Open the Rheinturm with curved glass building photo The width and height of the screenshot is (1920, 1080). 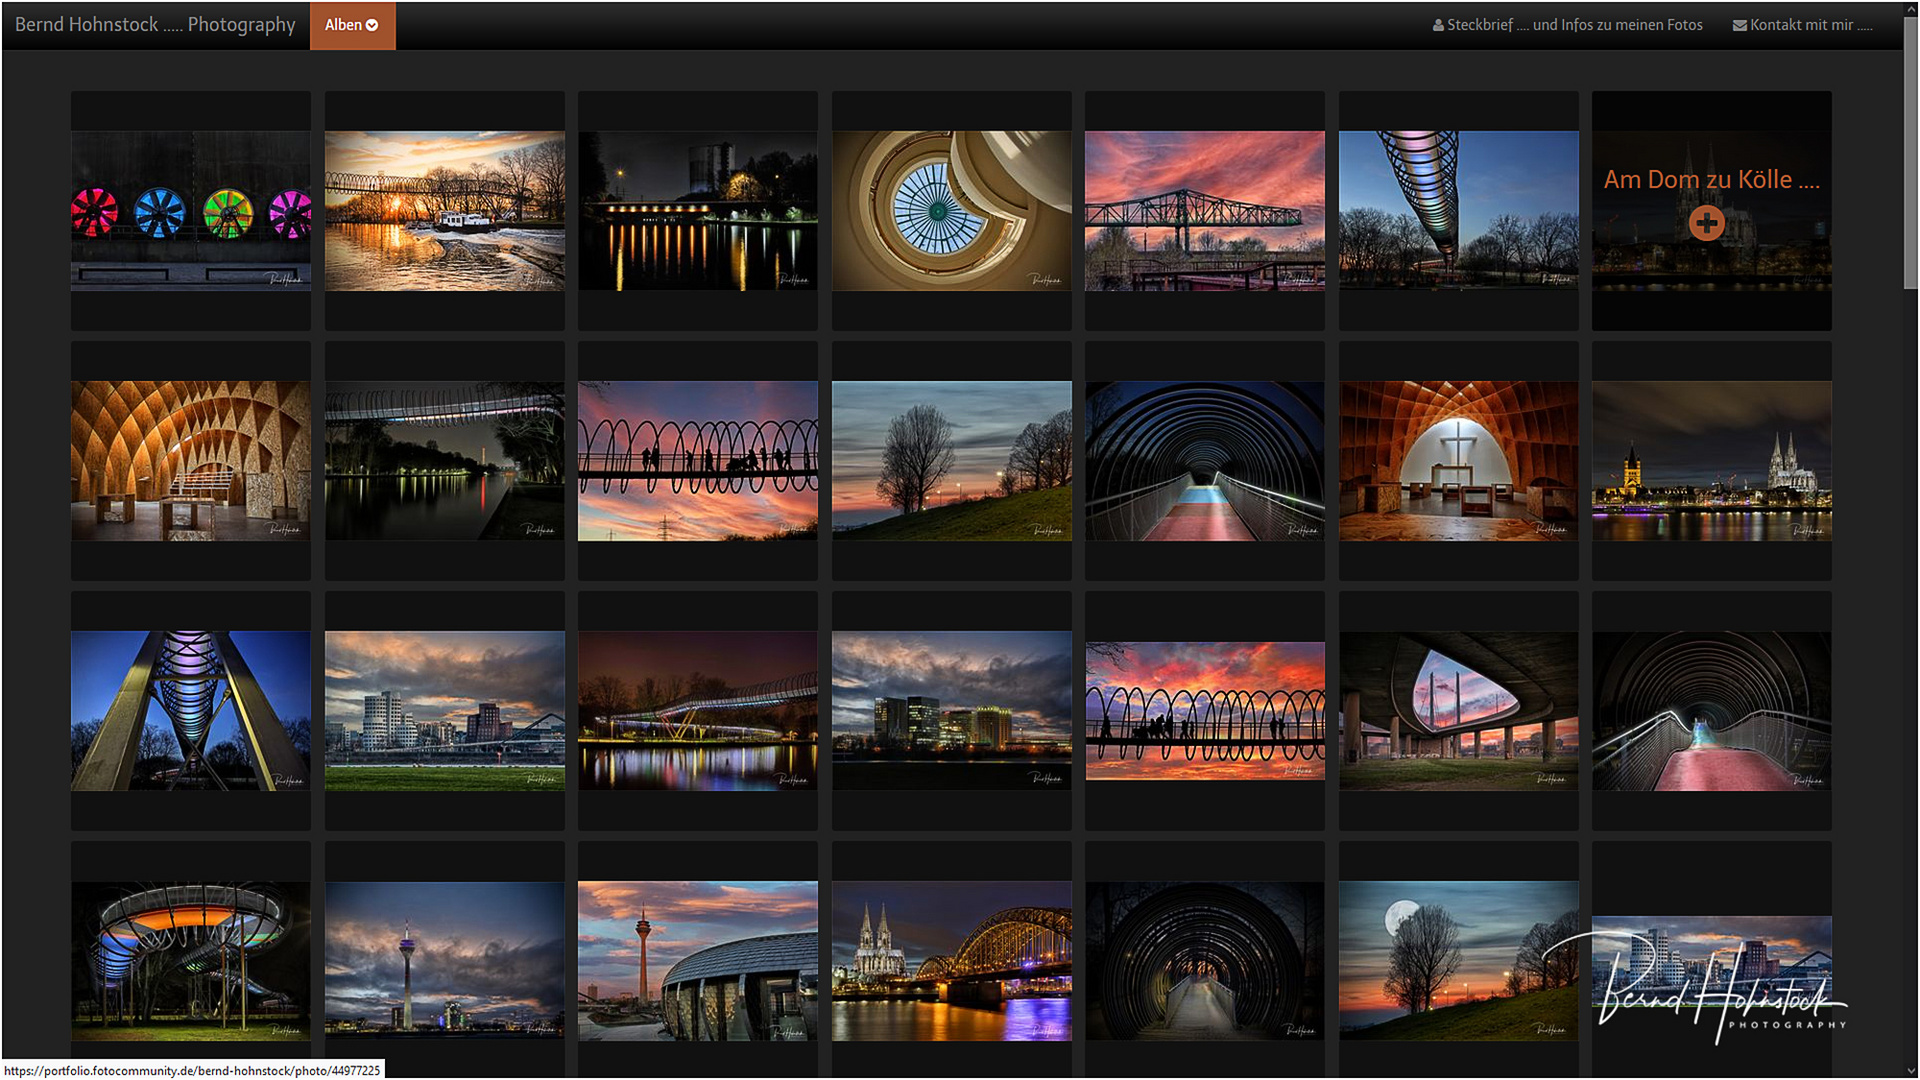click(x=698, y=961)
